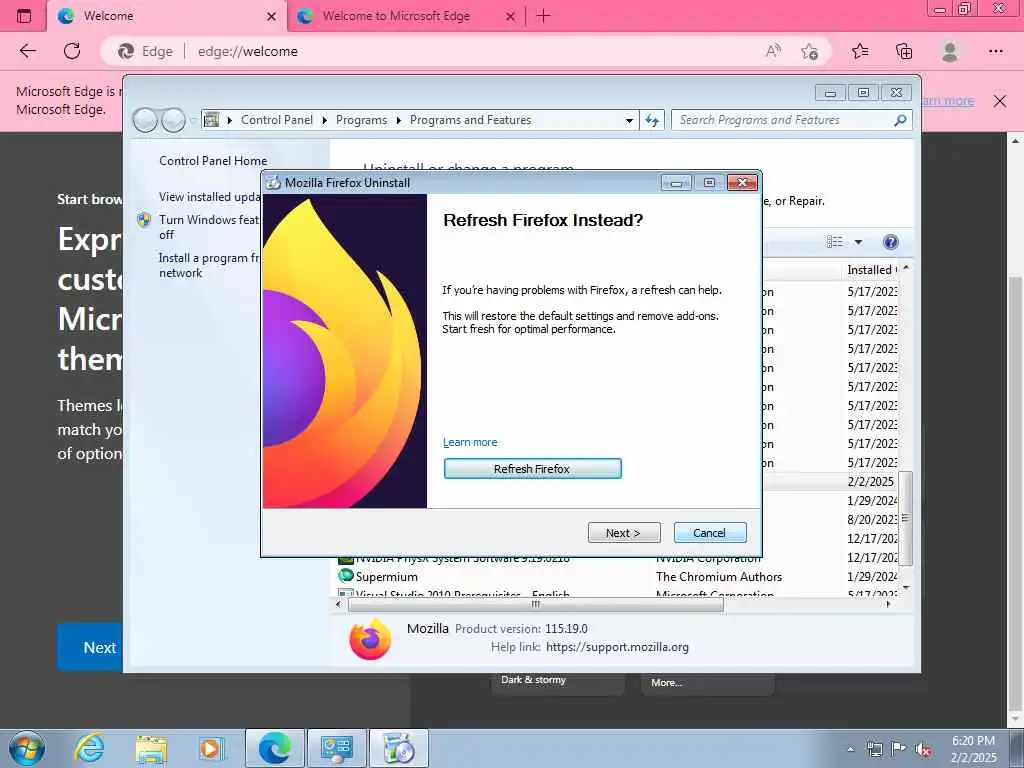The width and height of the screenshot is (1024, 768).
Task: Add this page to favorites star icon
Action: (x=809, y=51)
